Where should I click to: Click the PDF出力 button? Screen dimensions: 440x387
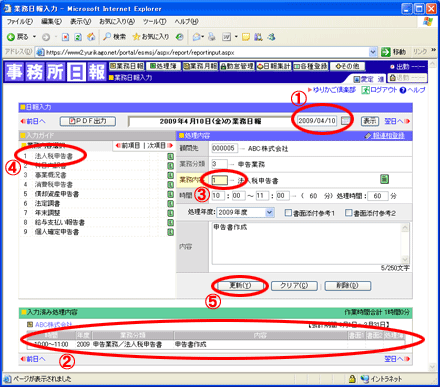pos(88,121)
